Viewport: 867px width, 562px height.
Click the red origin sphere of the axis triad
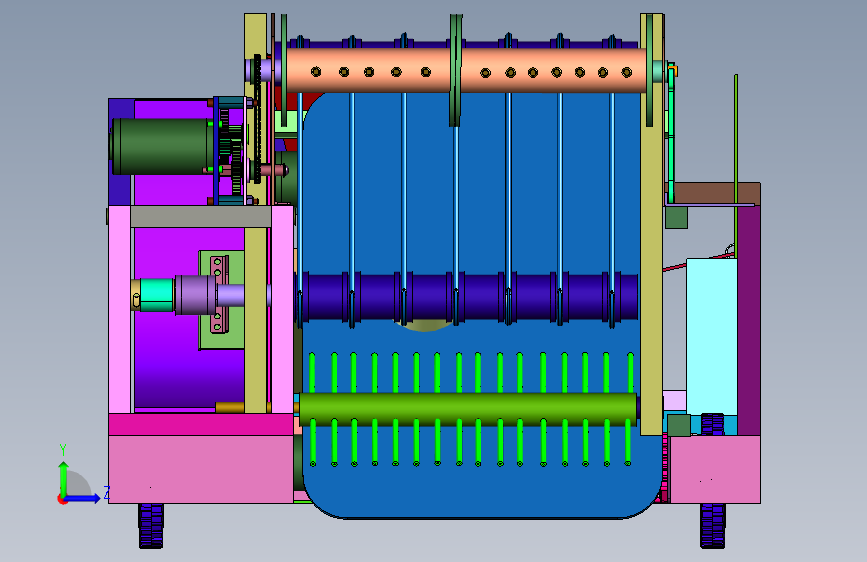coord(62,499)
